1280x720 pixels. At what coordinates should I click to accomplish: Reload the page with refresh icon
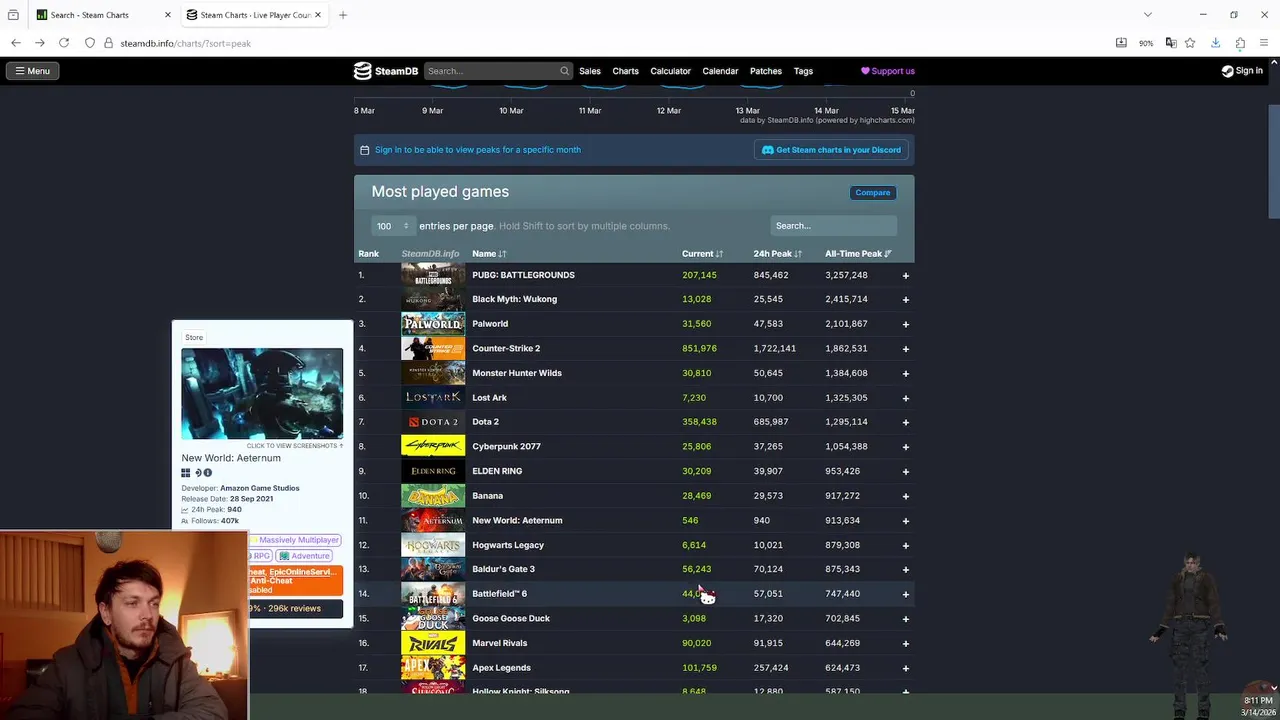(64, 43)
